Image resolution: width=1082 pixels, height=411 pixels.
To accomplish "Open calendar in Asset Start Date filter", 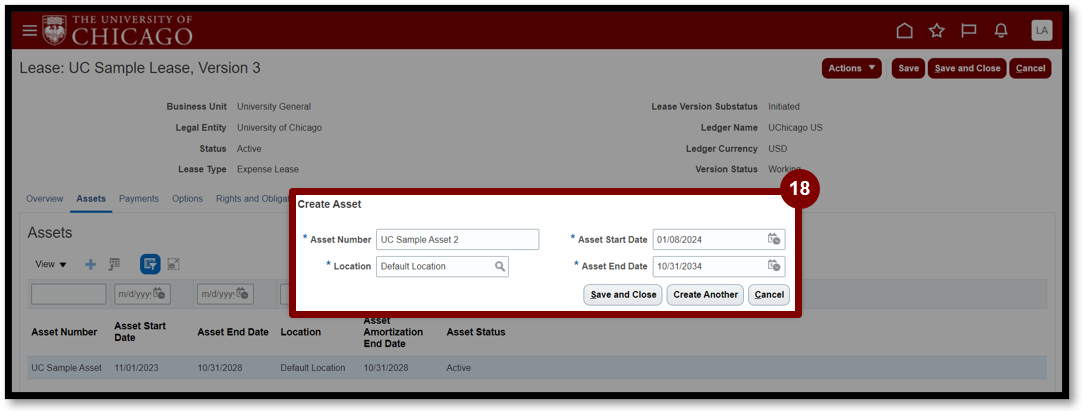I will click(x=159, y=294).
